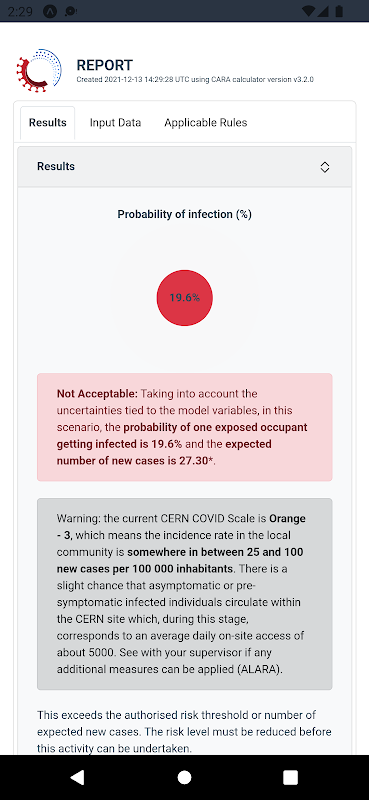Tap the circled A notification icon

point(50,12)
